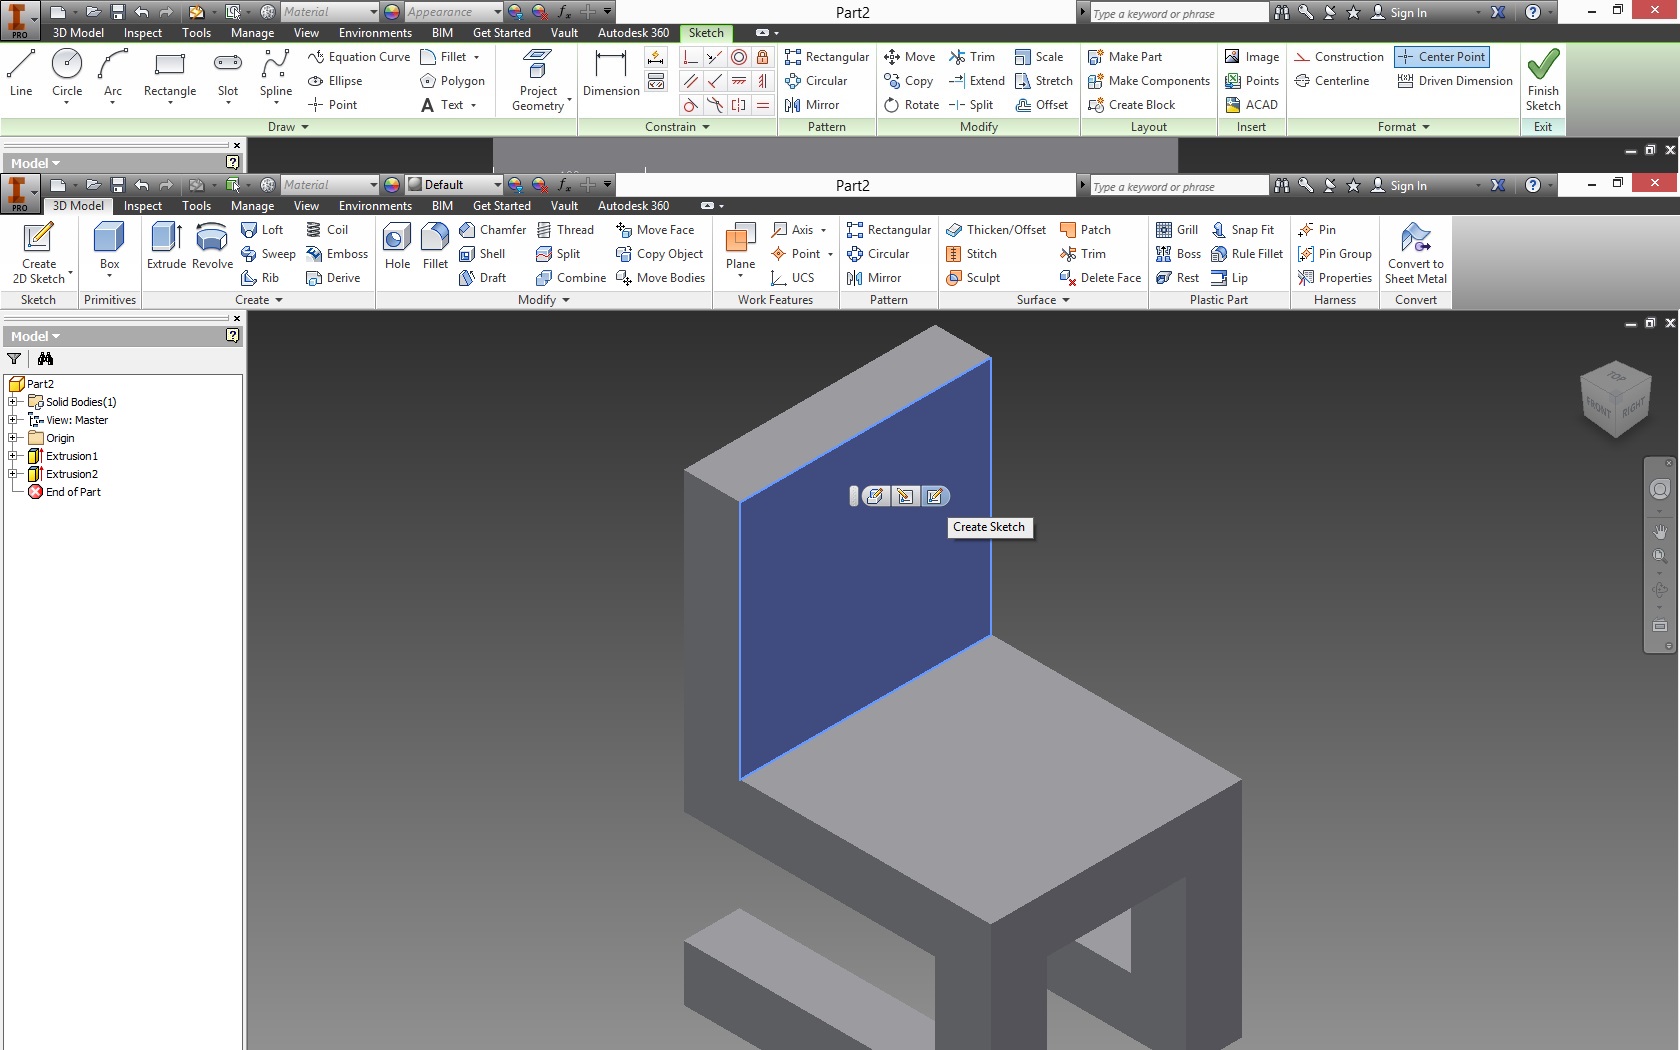Click Convert to Sheet Metal

(1415, 254)
